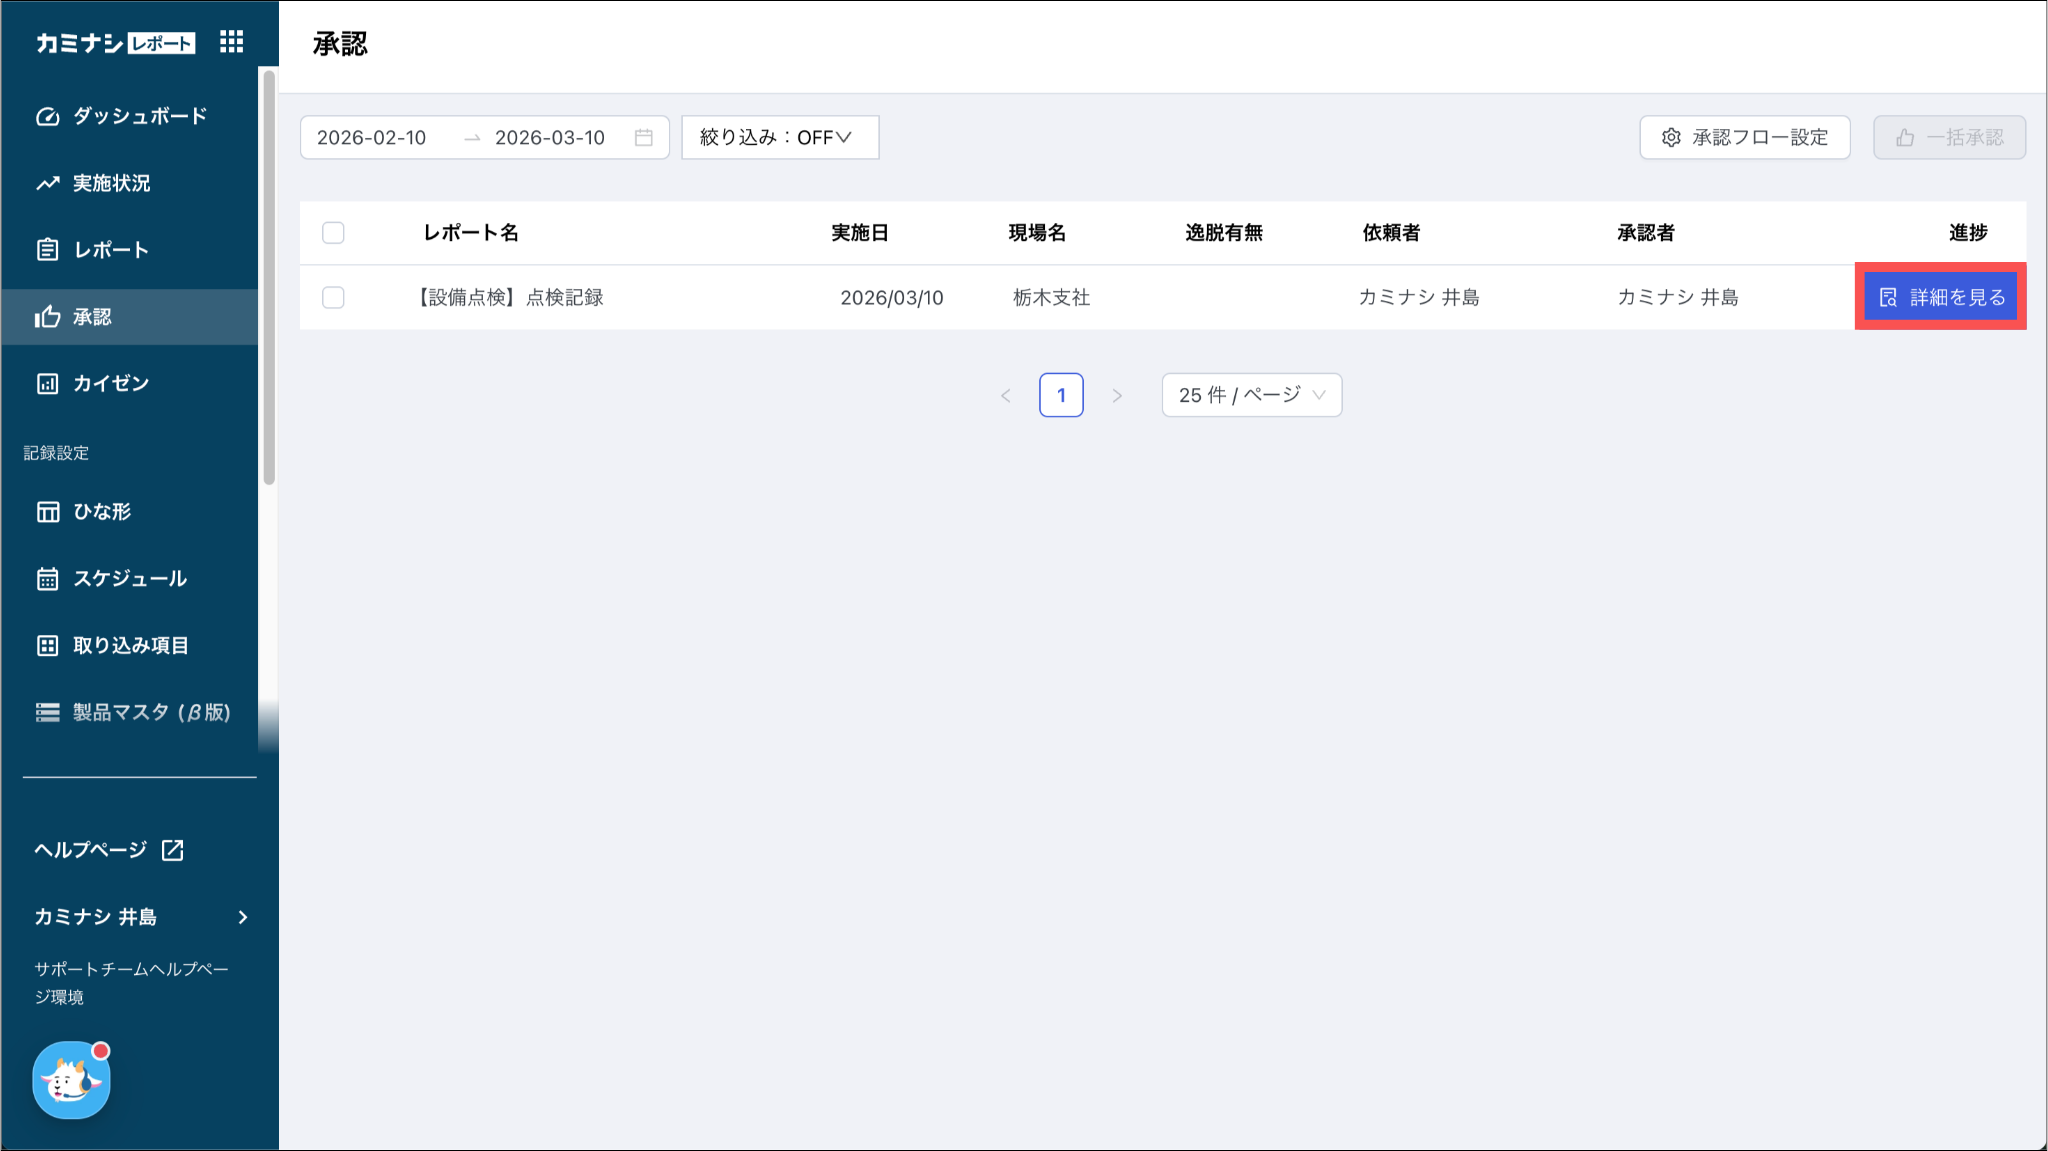Image resolution: width=2048 pixels, height=1151 pixels.
Task: Click the 詳細を見る button
Action: click(1940, 297)
